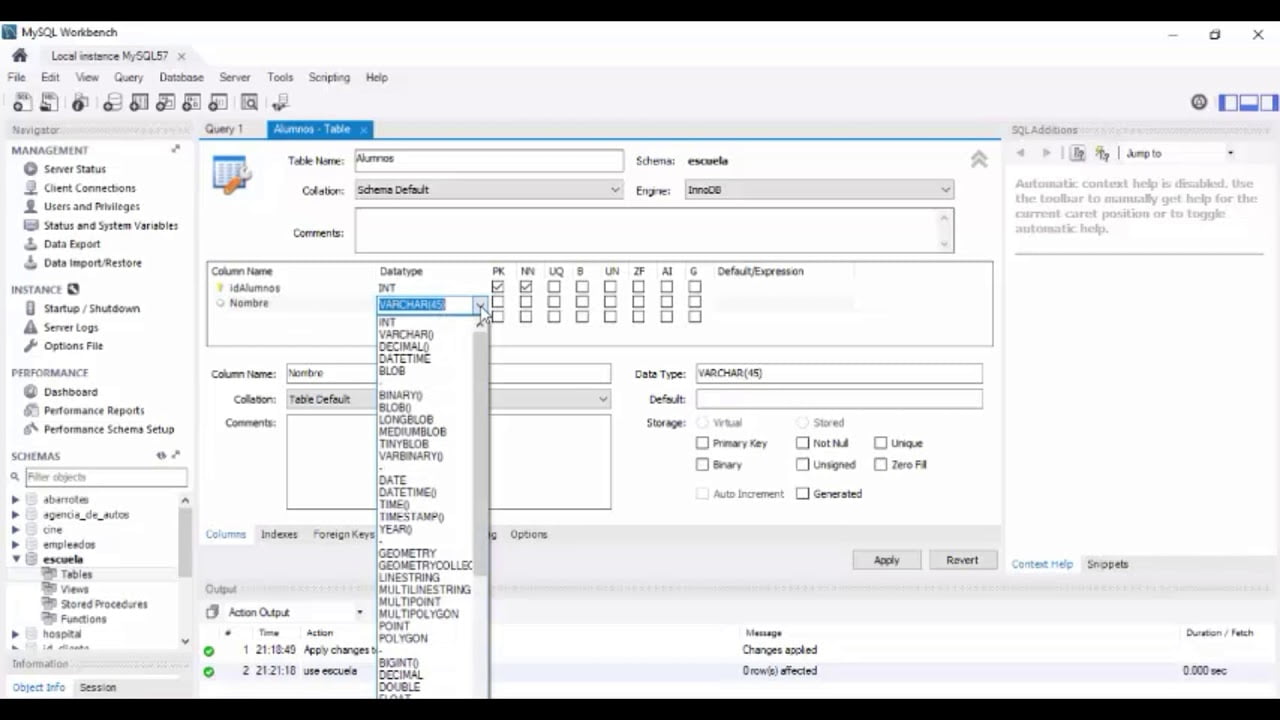Open the table Collation Schema Default dropdown
The image size is (1280, 720).
[489, 190]
